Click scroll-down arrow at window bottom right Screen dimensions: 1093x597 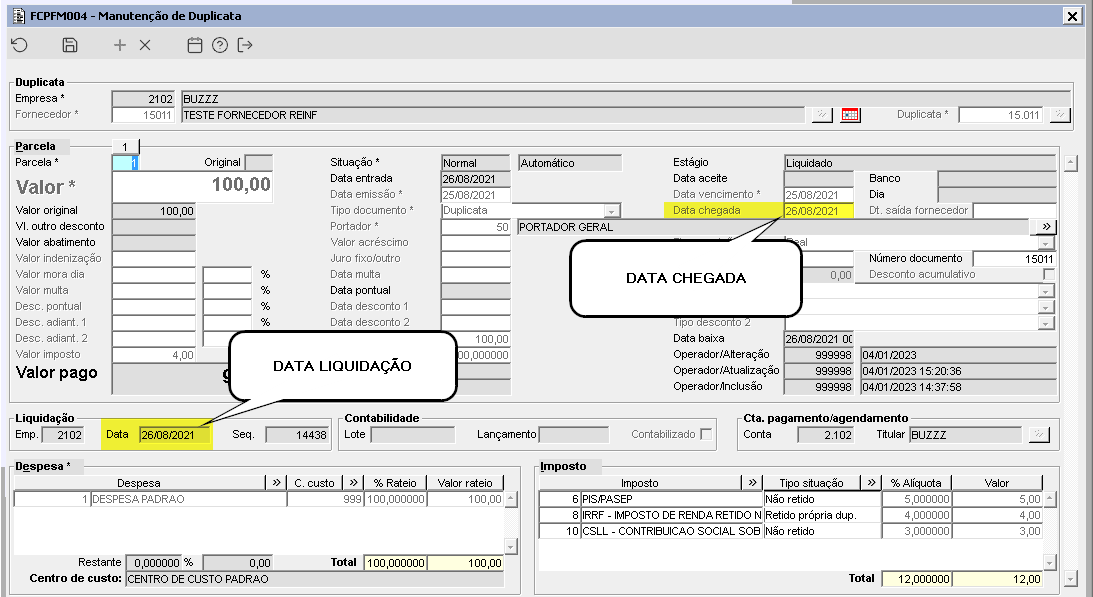1071,578
